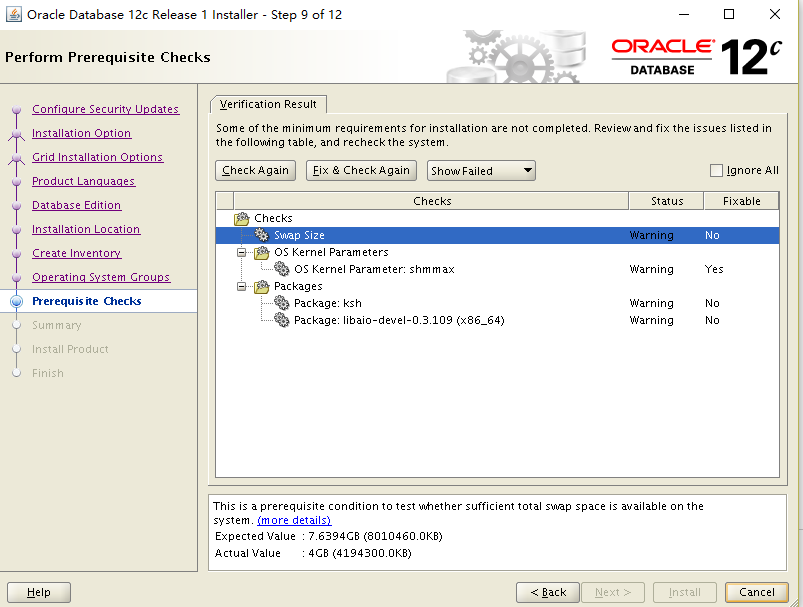The width and height of the screenshot is (803, 607).
Task: Go to Installation Location step
Action: 86,229
